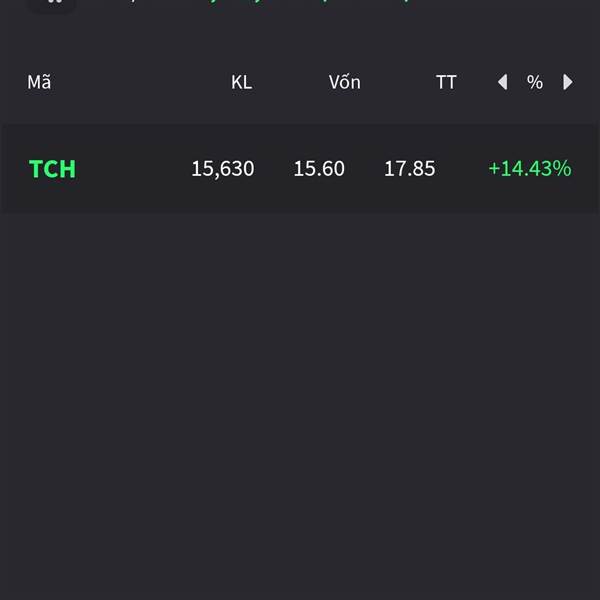Click the +14.43% gain figure
Image resolution: width=600 pixels, height=600 pixels.
530,169
